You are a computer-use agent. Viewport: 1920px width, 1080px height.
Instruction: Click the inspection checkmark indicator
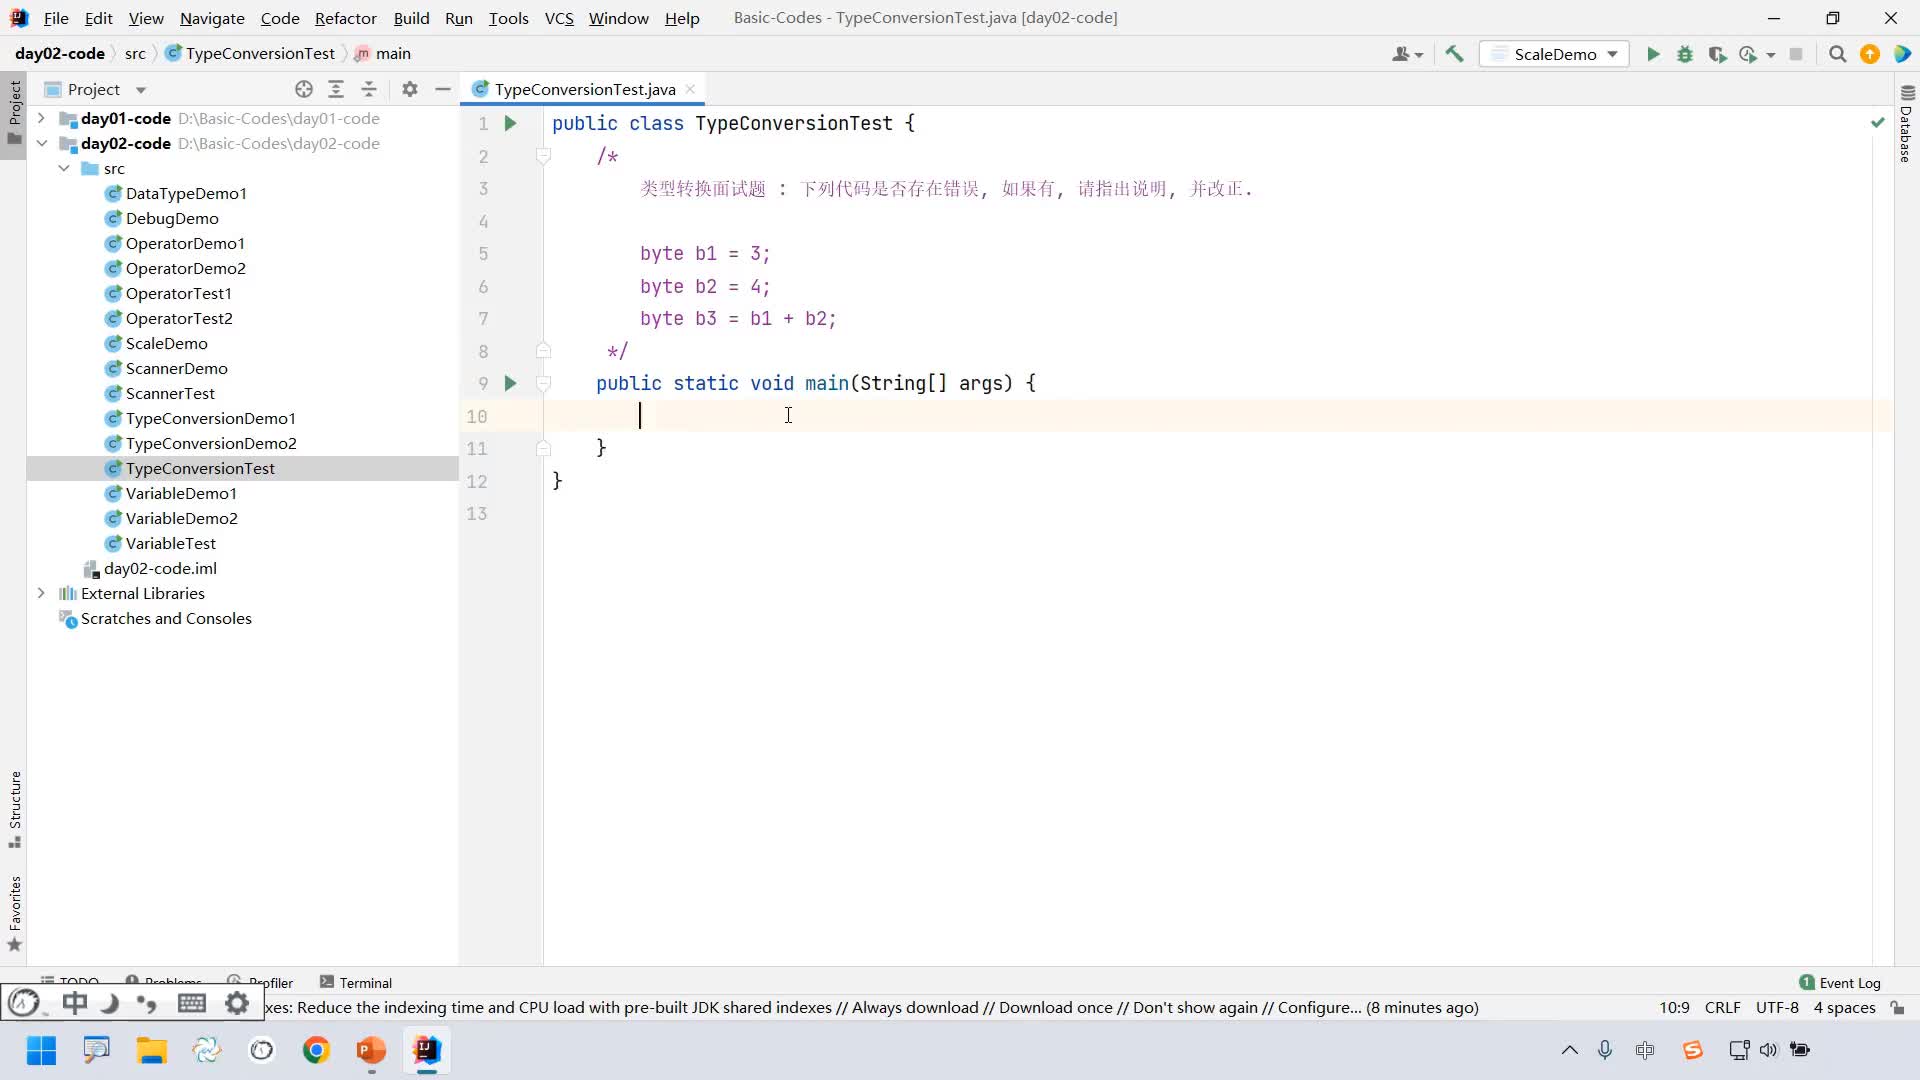(1877, 122)
